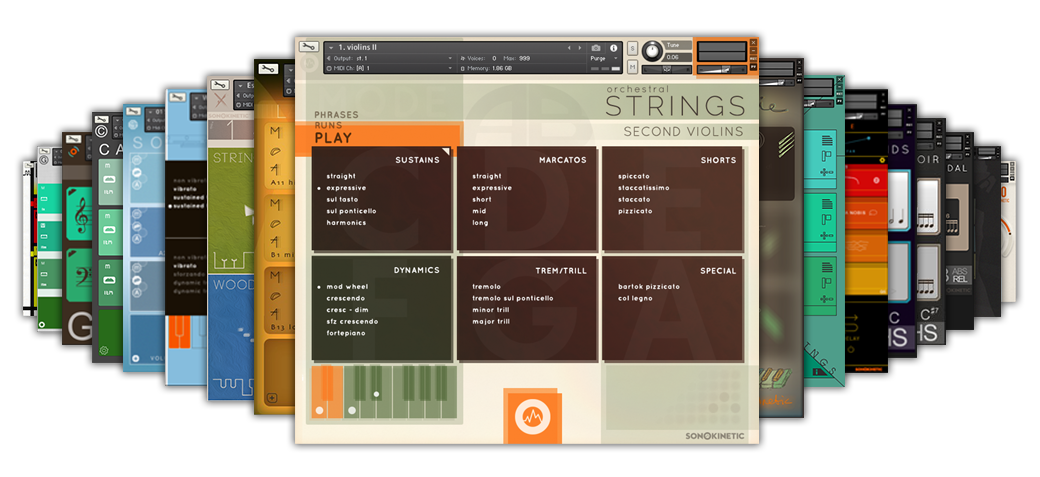Image resolution: width=1040 pixels, height=477 pixels.
Task: Select straight under SUSTAINS
Action: click(341, 176)
